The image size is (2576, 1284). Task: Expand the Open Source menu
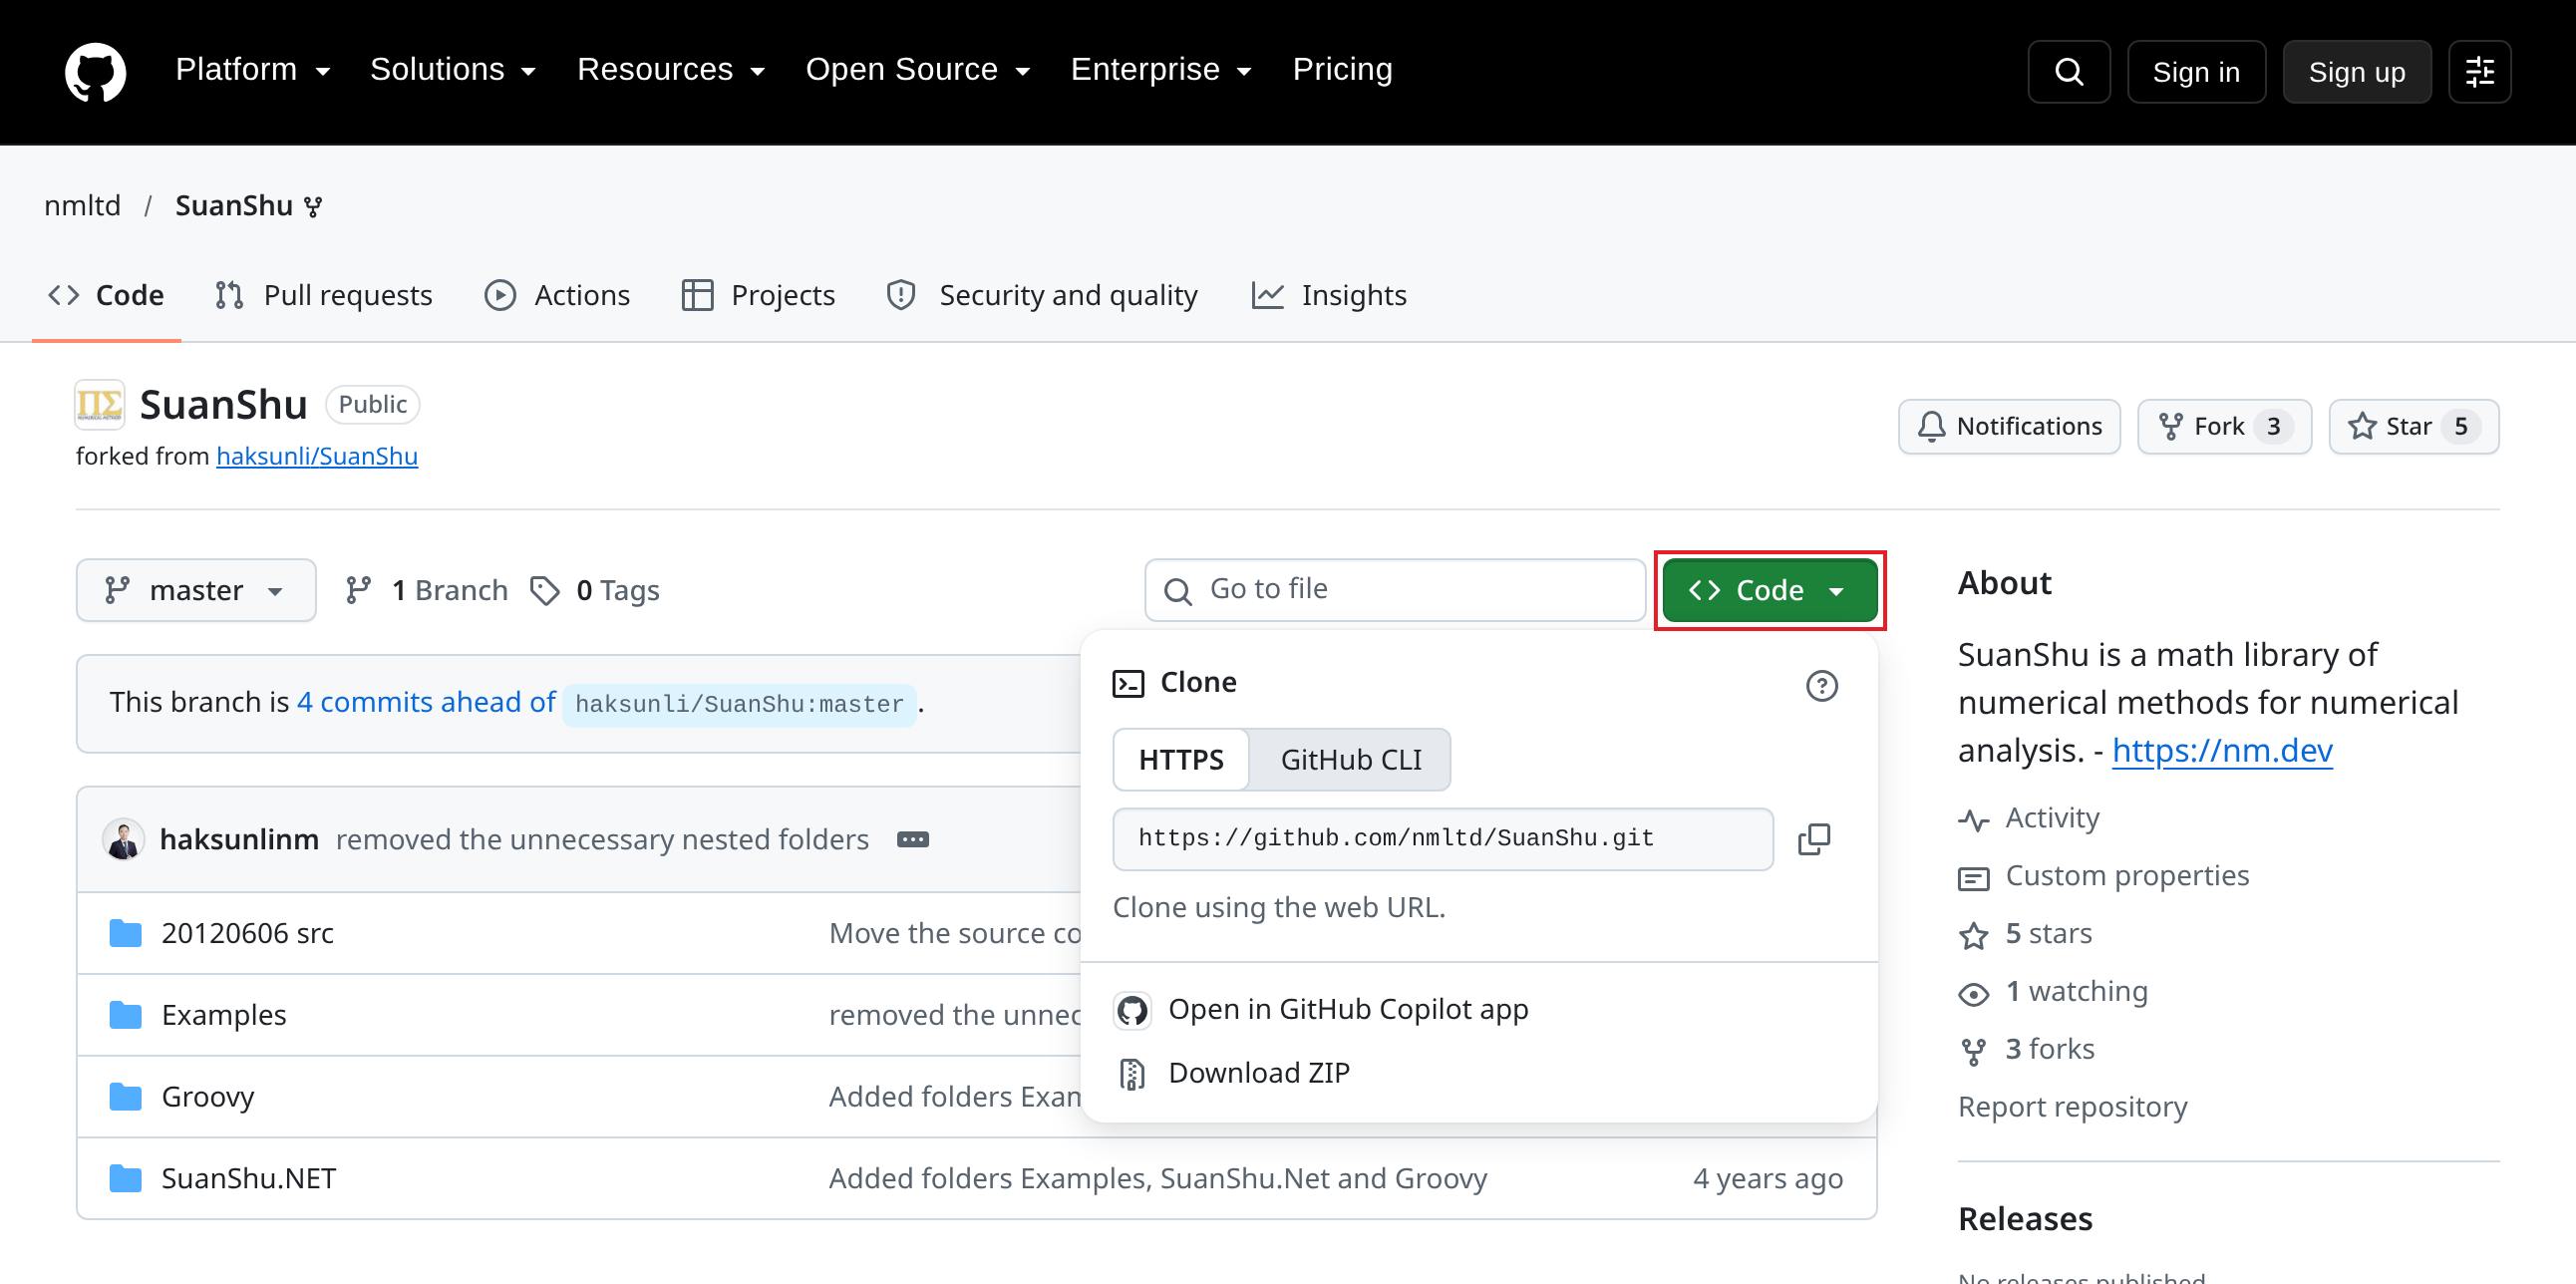pos(918,70)
